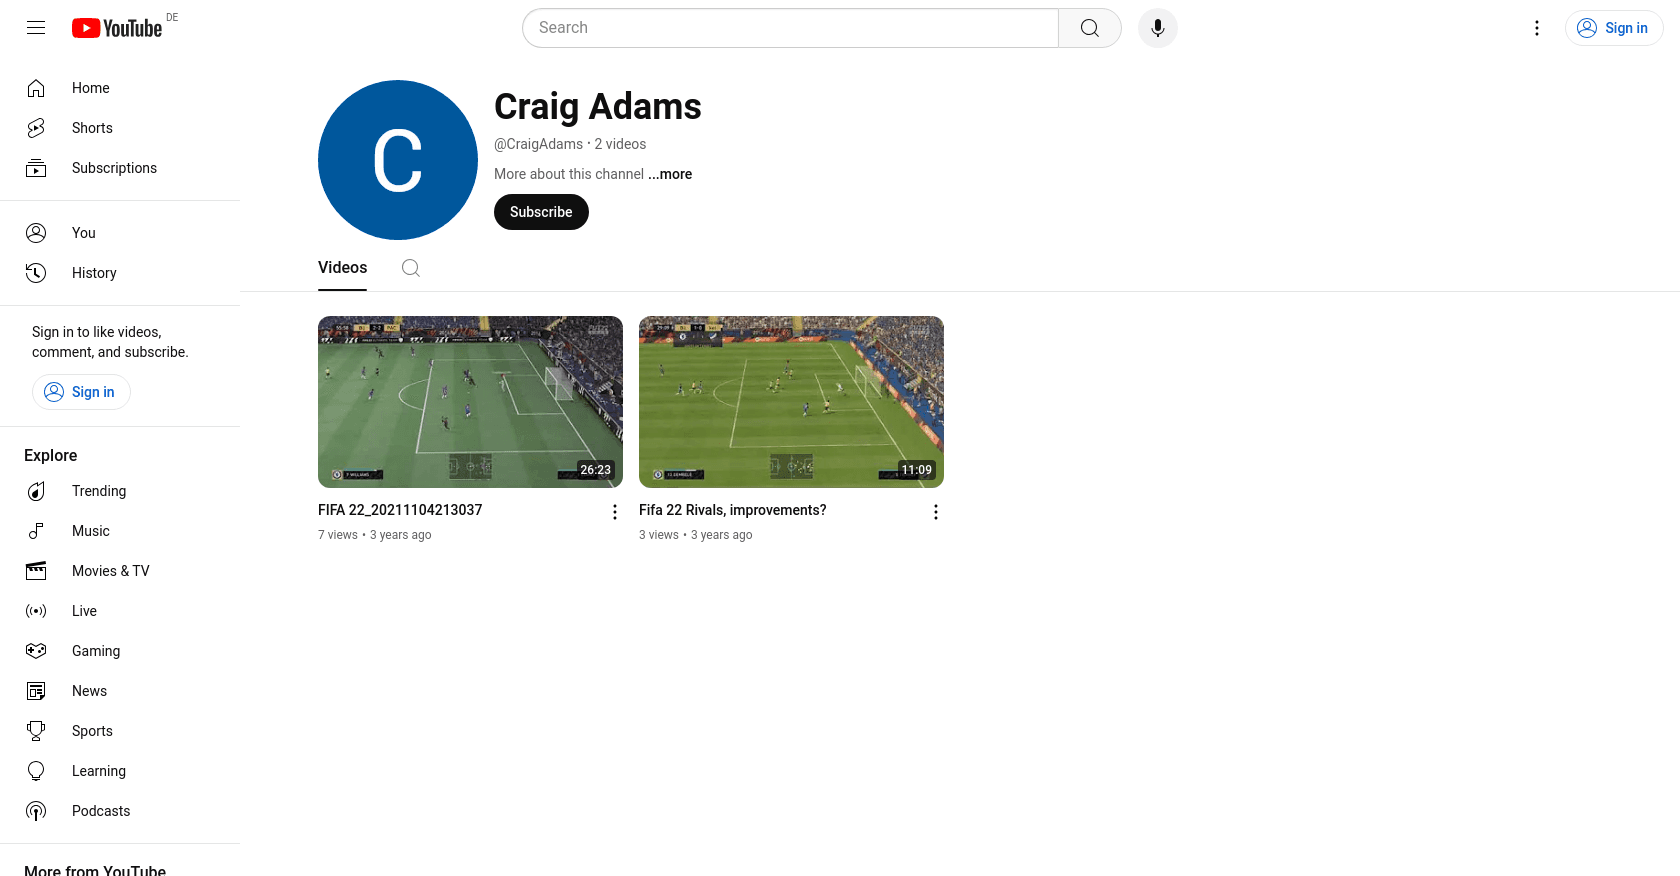1680x876 pixels.
Task: Expand channel description with ...more
Action: [x=670, y=174]
